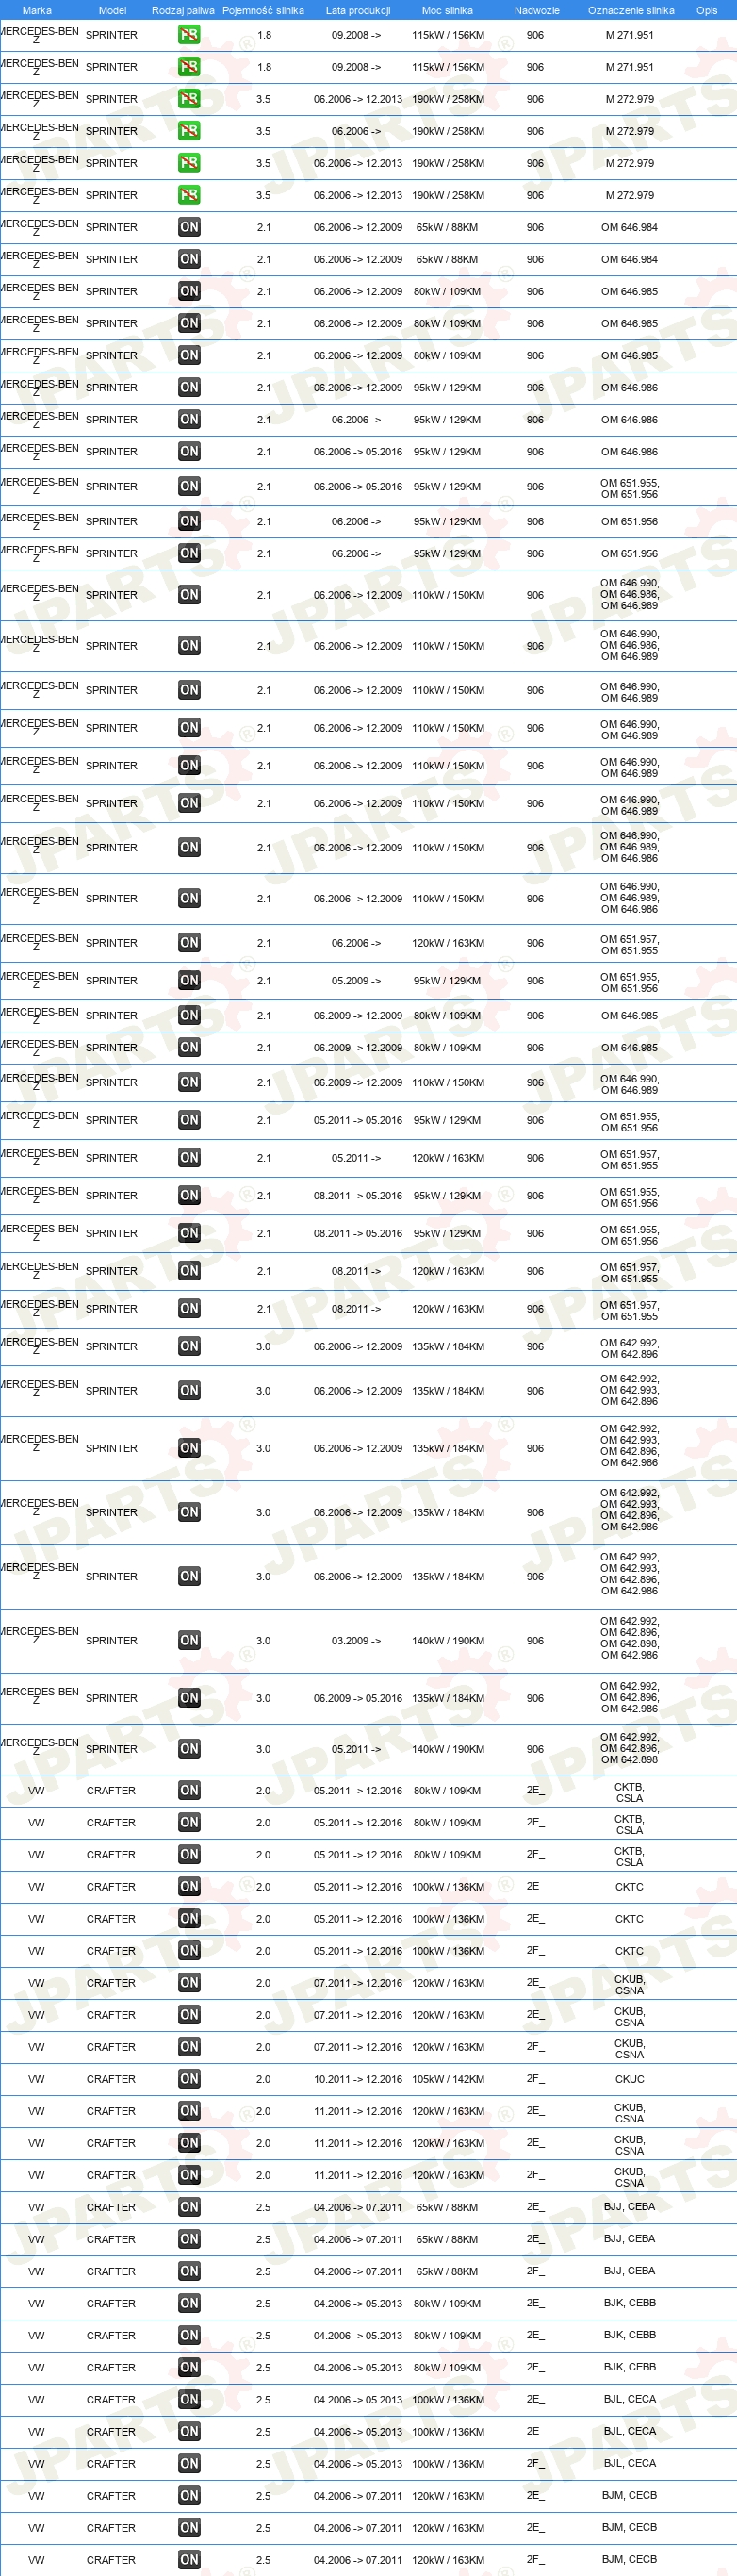The height and width of the screenshot is (2576, 737).
Task: Click the ON icon in the Crafter 2F_ 'CKTB, CSLA' row
Action: click(x=189, y=1856)
